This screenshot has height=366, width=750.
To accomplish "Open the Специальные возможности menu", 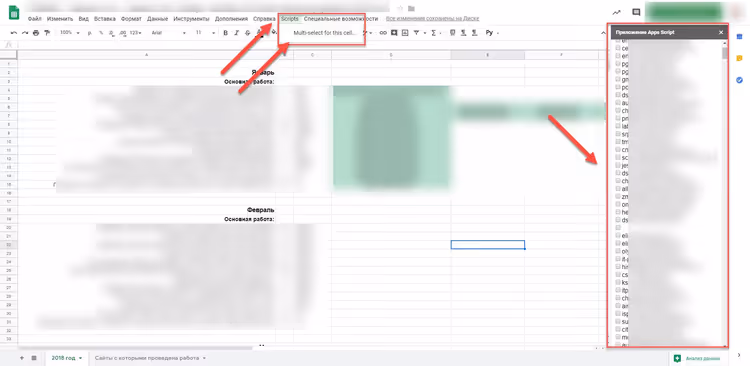I will tap(341, 19).
